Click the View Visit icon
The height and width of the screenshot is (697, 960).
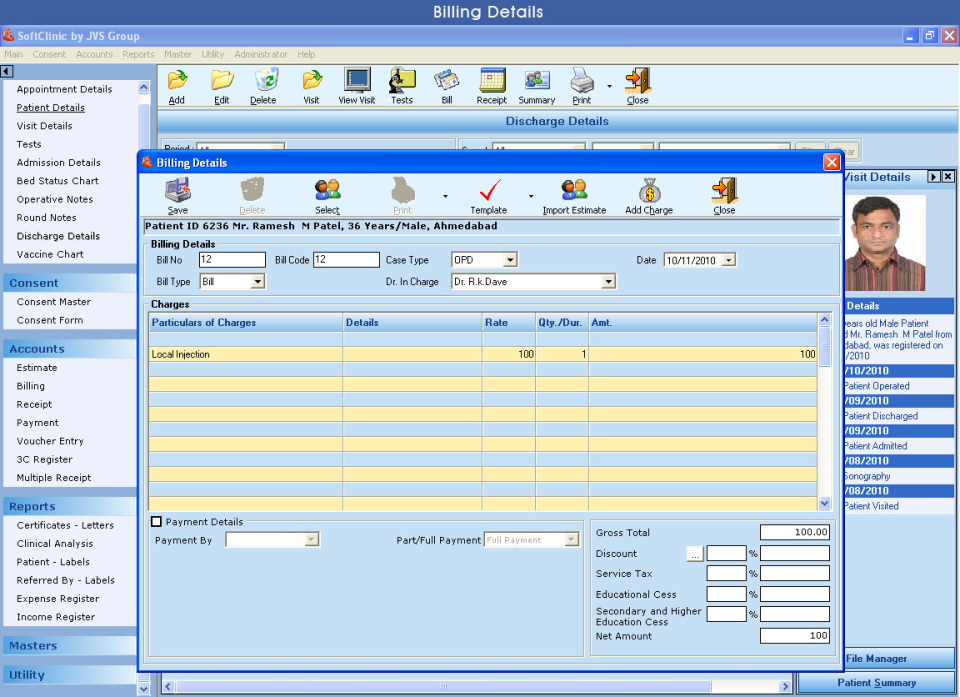[x=355, y=85]
